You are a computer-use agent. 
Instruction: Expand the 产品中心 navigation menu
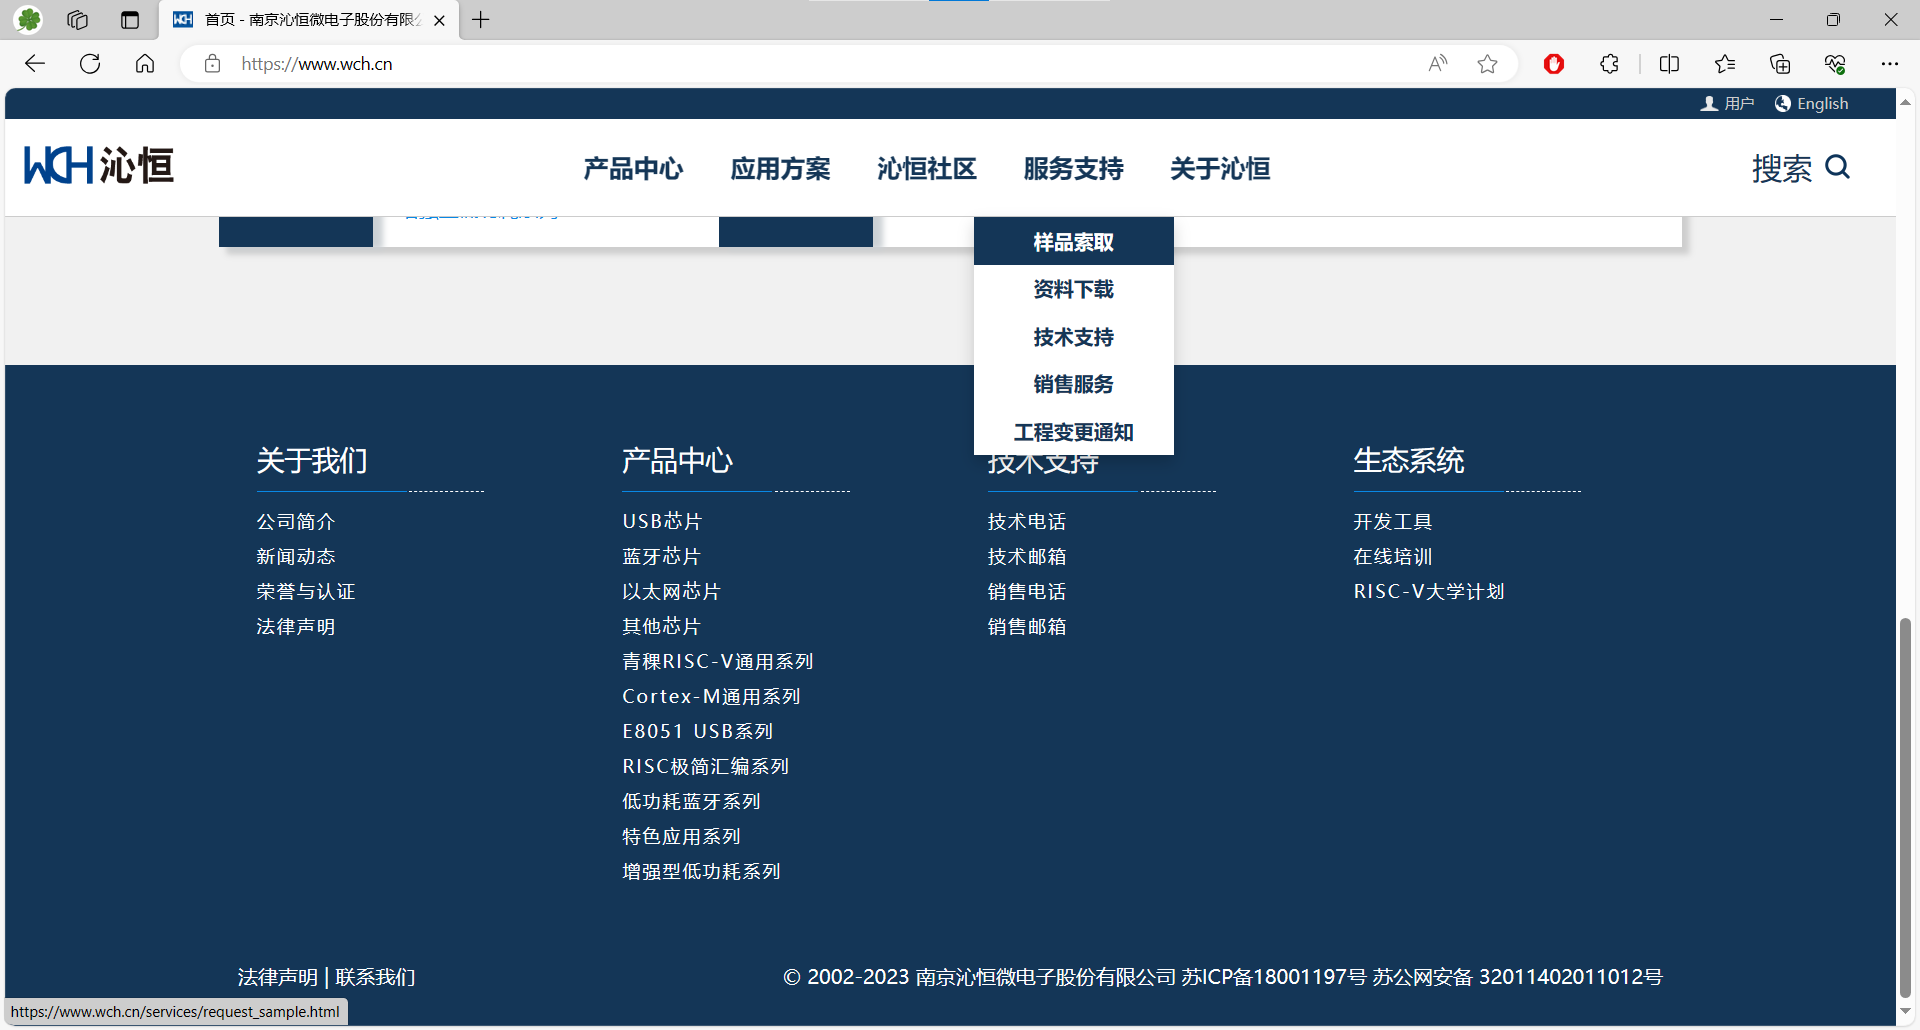tap(633, 169)
